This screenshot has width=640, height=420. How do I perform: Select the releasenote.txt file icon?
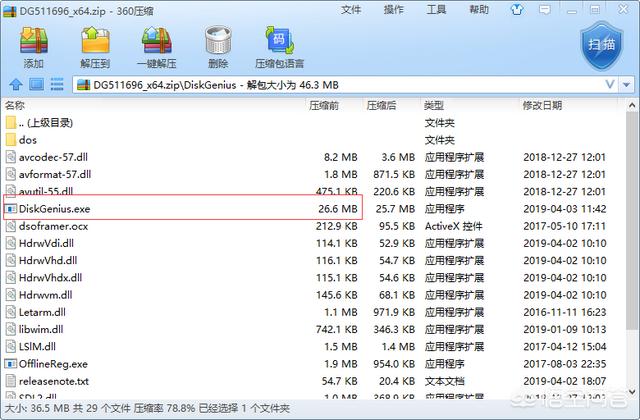[x=11, y=381]
